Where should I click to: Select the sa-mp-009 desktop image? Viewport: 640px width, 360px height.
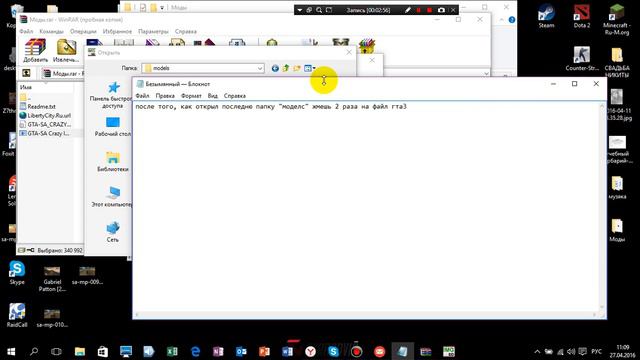[87, 275]
